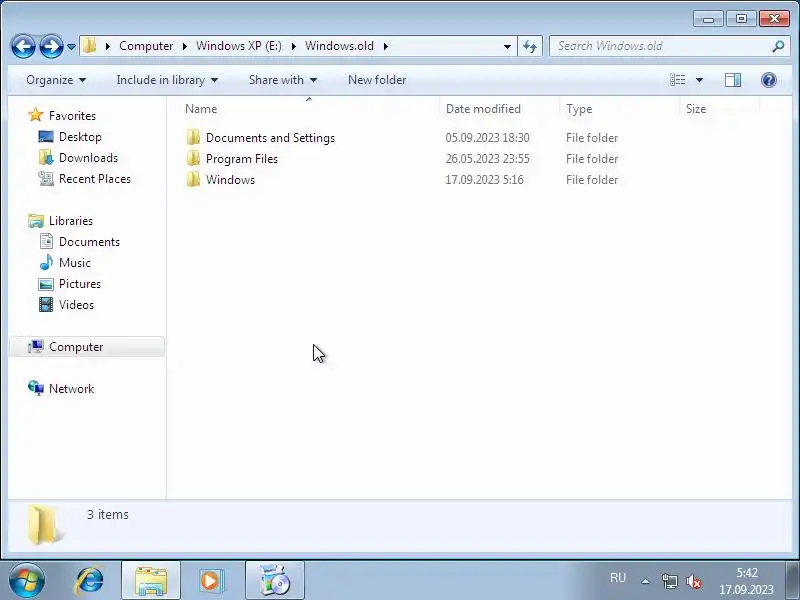Click the folder icon in address bar
800x600 pixels.
[89, 46]
